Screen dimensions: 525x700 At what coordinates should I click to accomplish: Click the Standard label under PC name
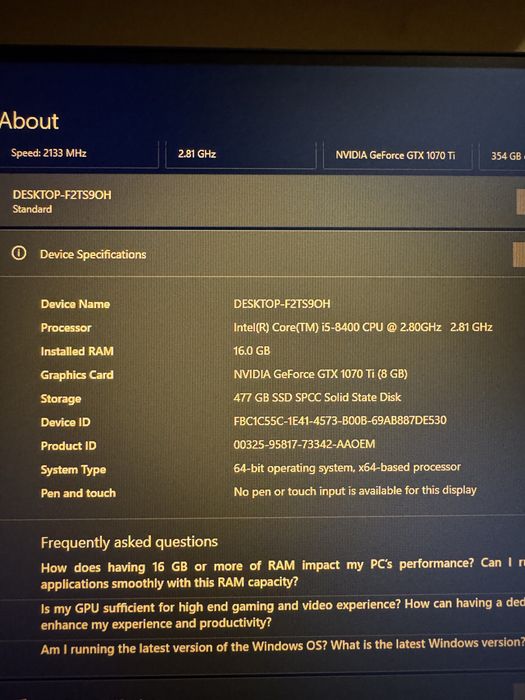pos(32,209)
